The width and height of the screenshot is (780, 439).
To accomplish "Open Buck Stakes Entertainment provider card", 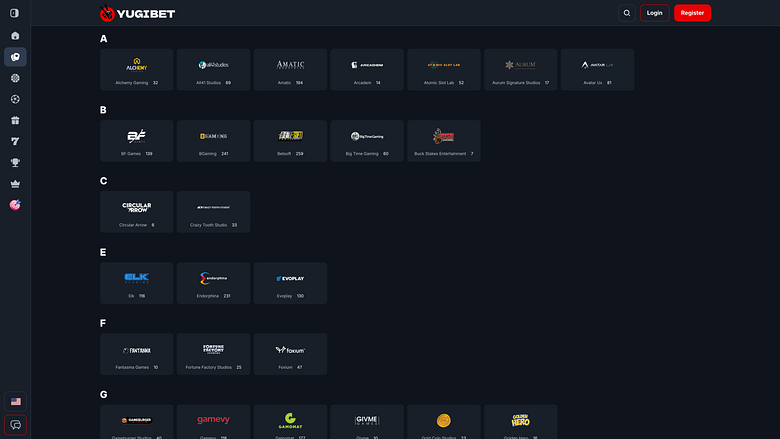I will (444, 141).
